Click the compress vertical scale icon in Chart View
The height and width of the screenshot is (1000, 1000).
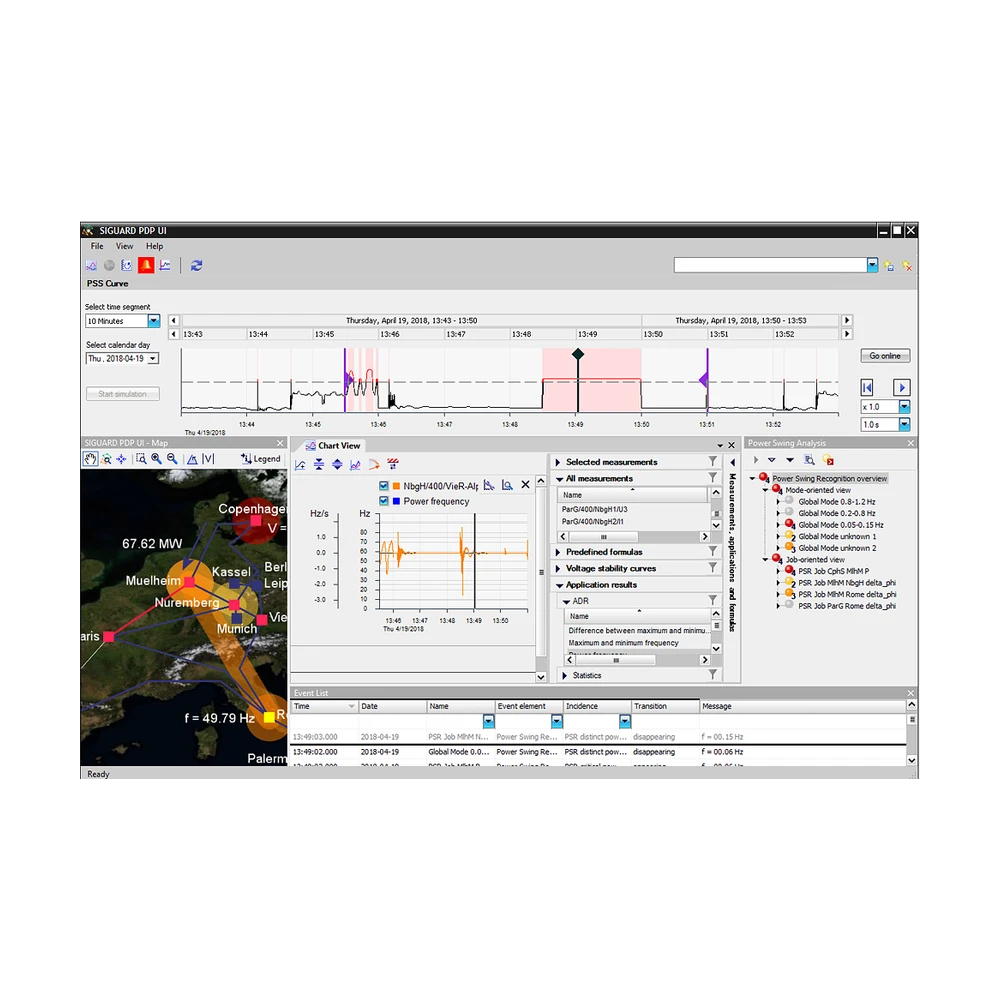click(x=319, y=465)
